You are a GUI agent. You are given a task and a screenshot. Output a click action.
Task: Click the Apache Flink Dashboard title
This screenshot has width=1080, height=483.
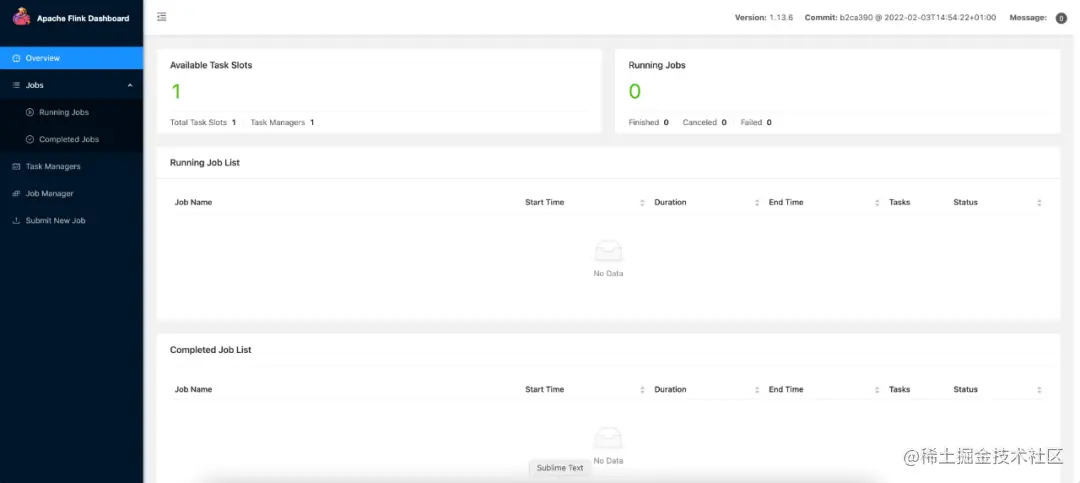pyautogui.click(x=83, y=19)
